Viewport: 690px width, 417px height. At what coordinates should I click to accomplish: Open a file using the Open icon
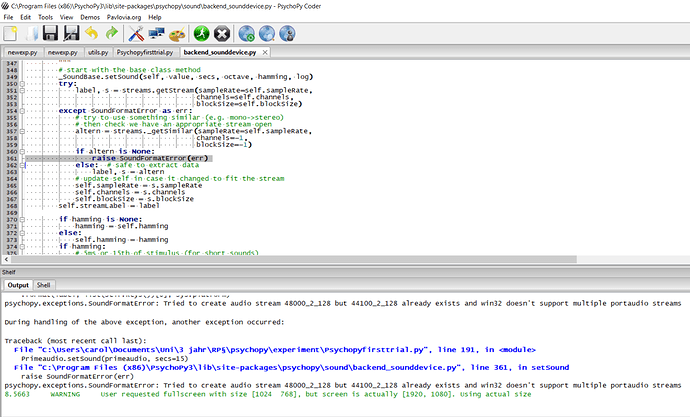[x=31, y=34]
